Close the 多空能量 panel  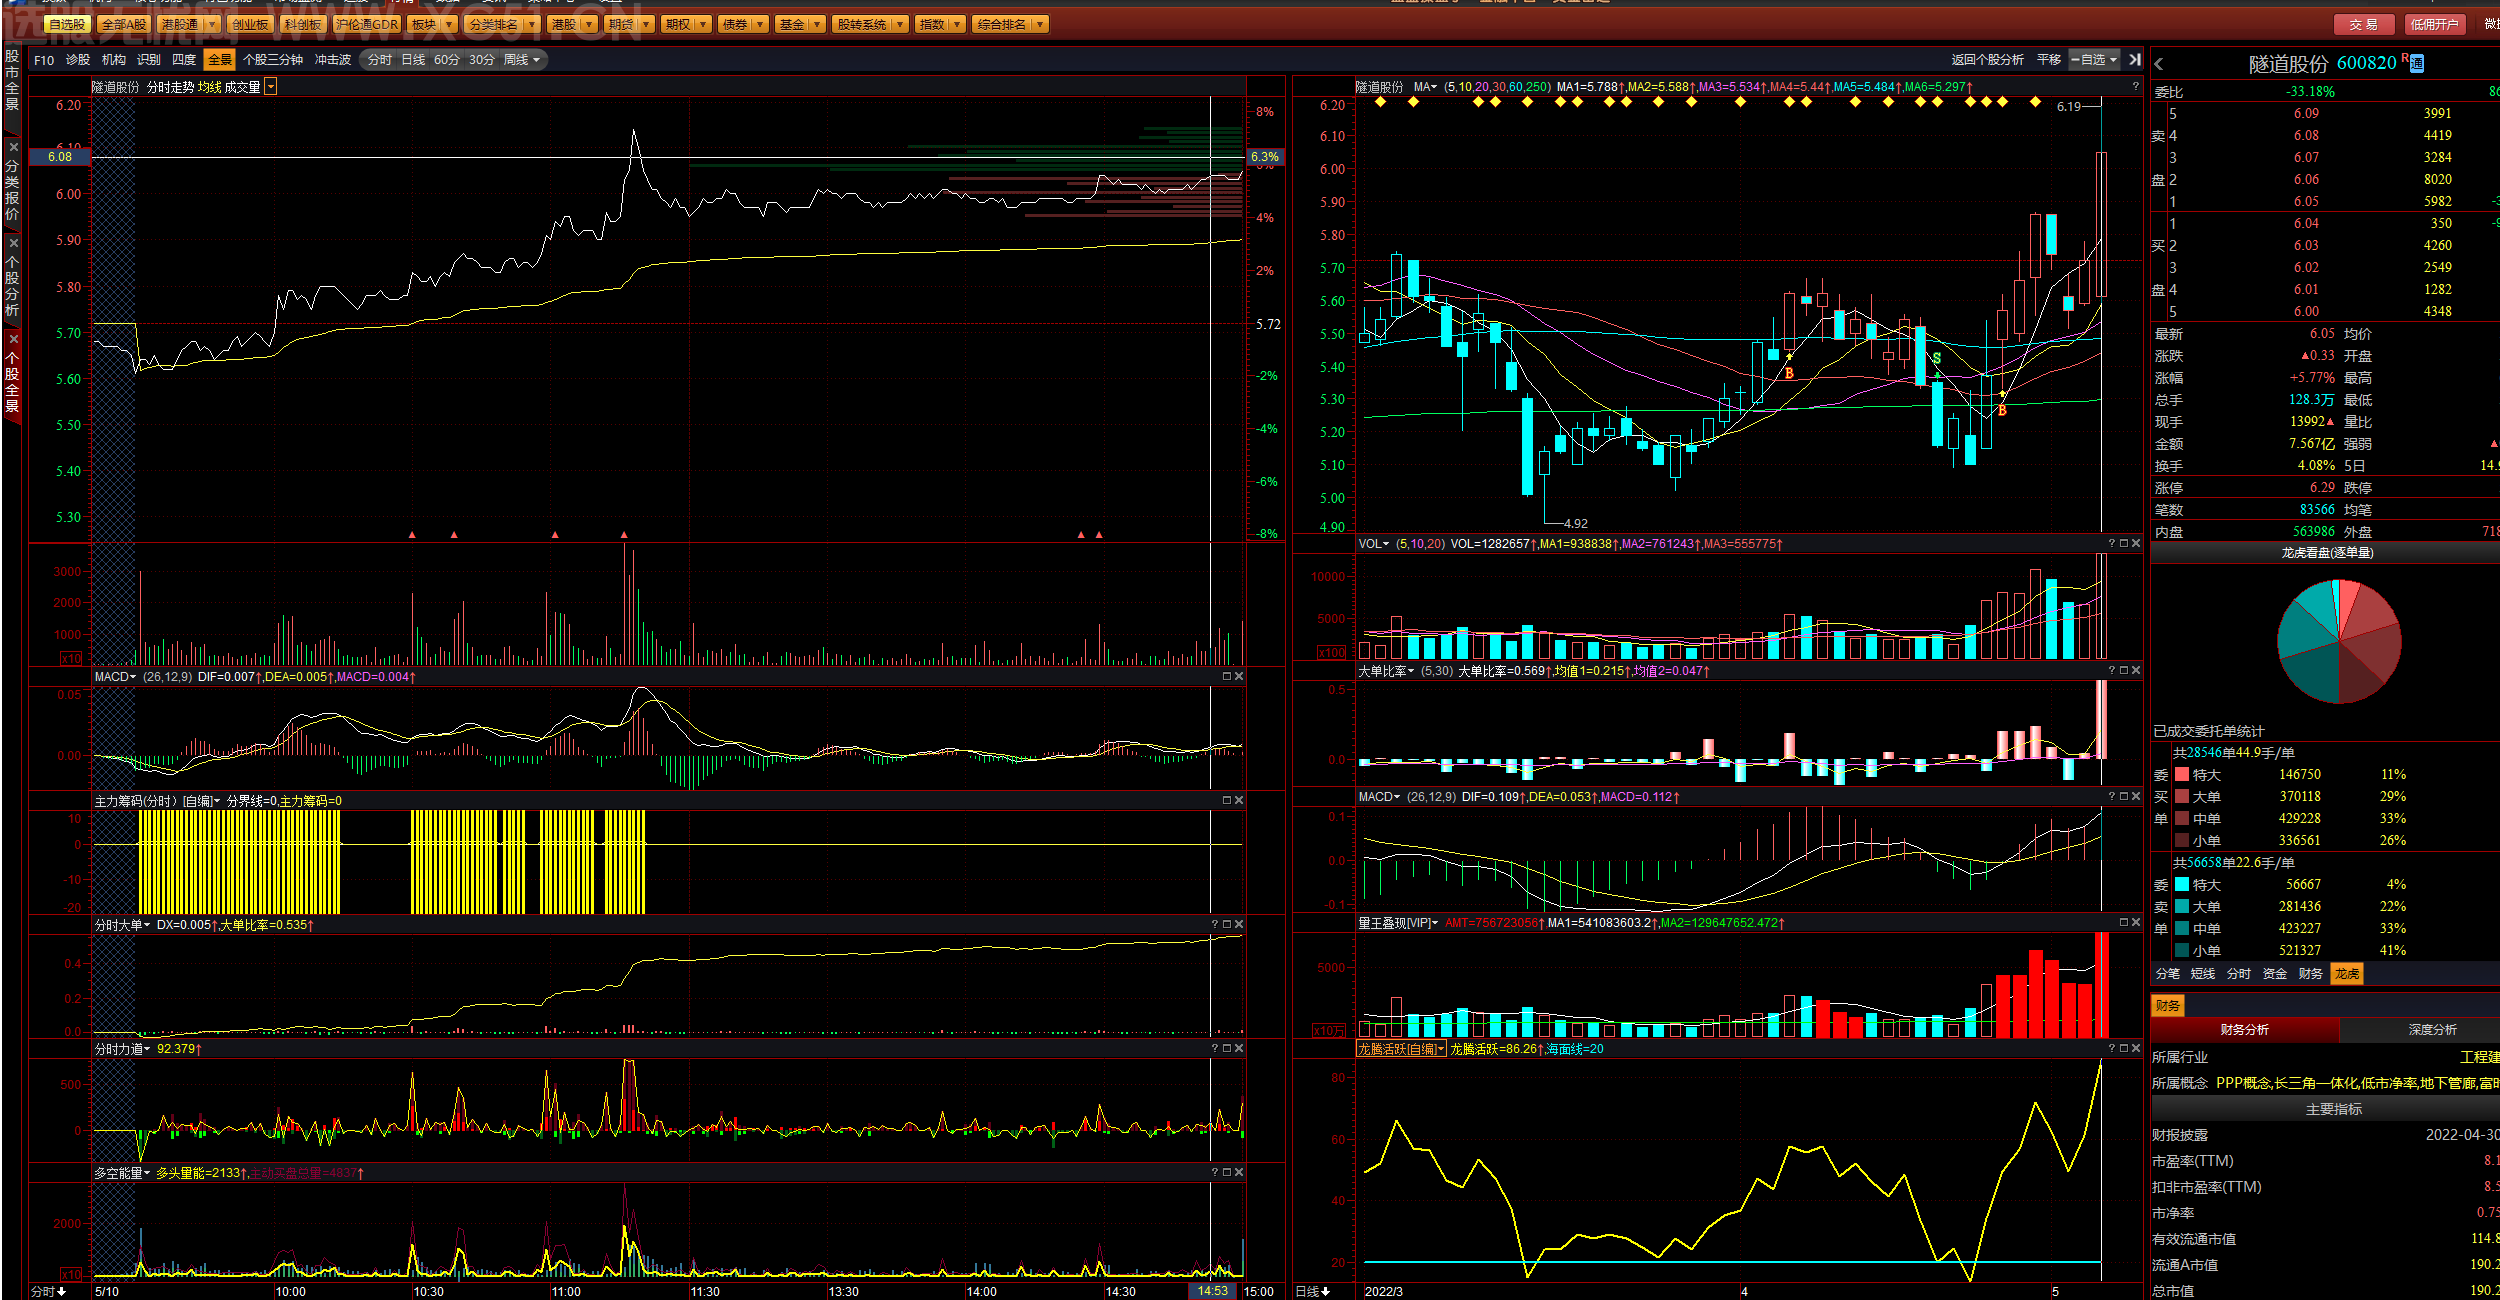[x=1239, y=1173]
